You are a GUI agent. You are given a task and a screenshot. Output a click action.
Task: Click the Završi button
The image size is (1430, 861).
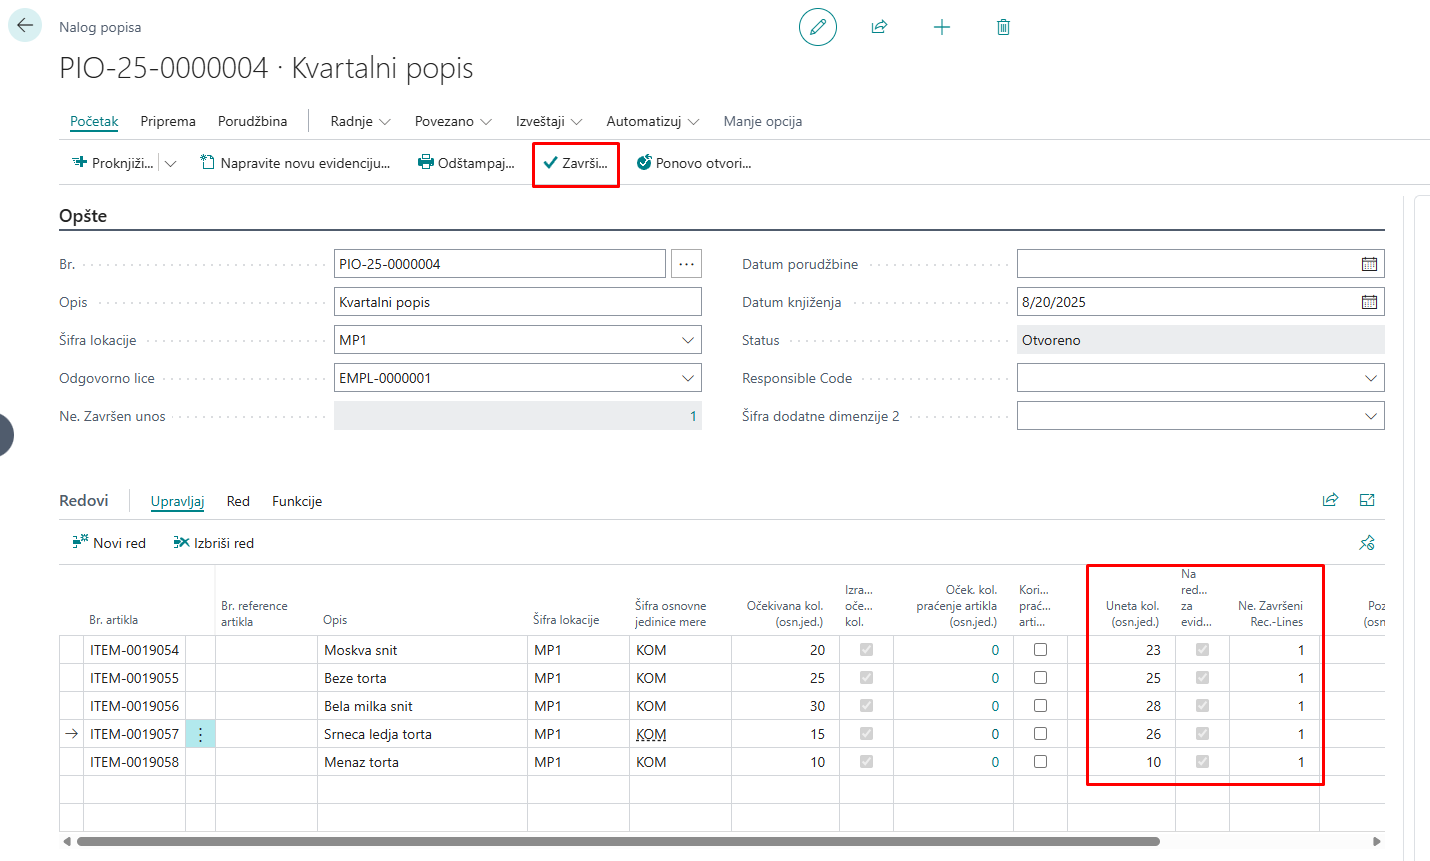(576, 163)
